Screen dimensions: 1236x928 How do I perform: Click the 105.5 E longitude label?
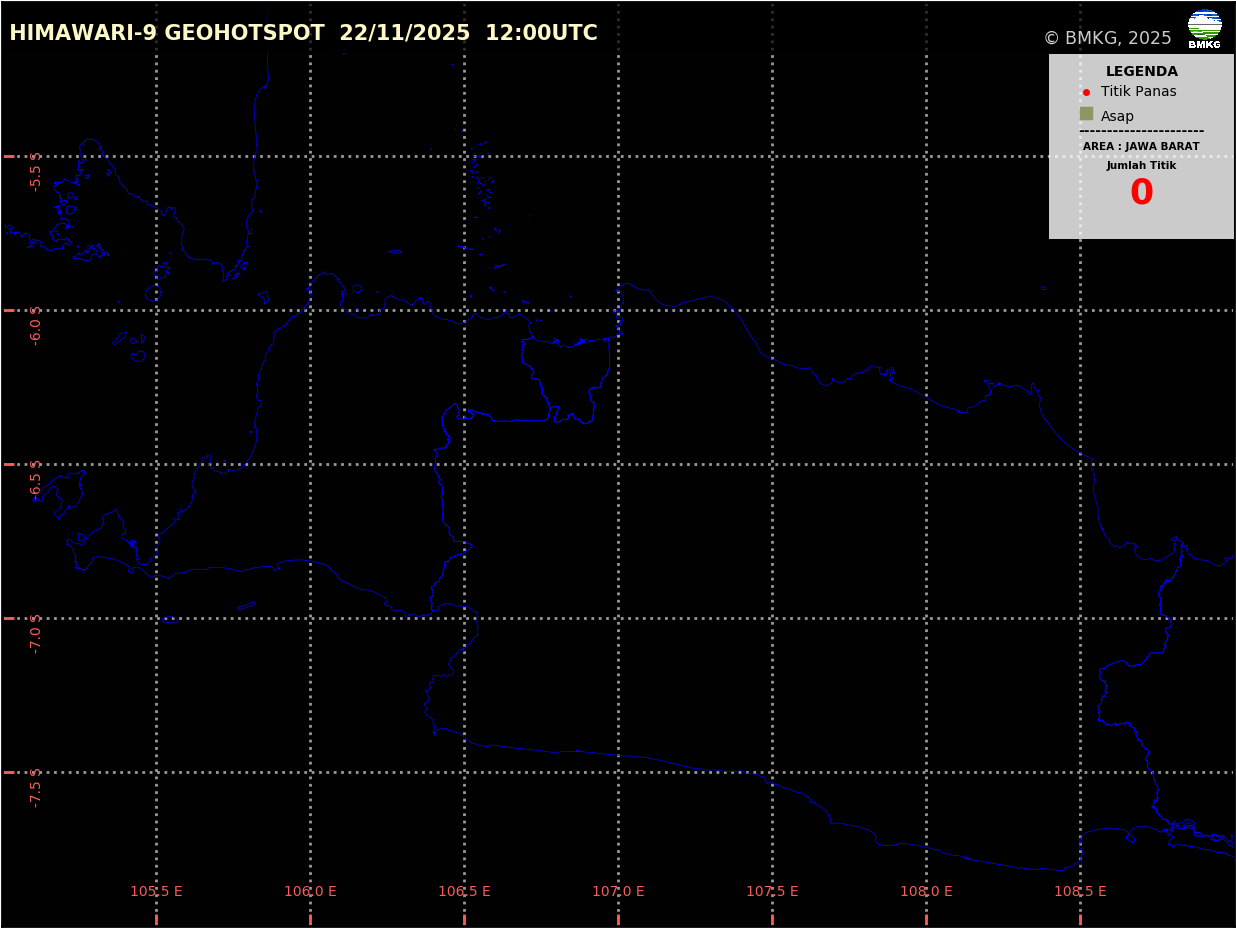click(x=156, y=891)
